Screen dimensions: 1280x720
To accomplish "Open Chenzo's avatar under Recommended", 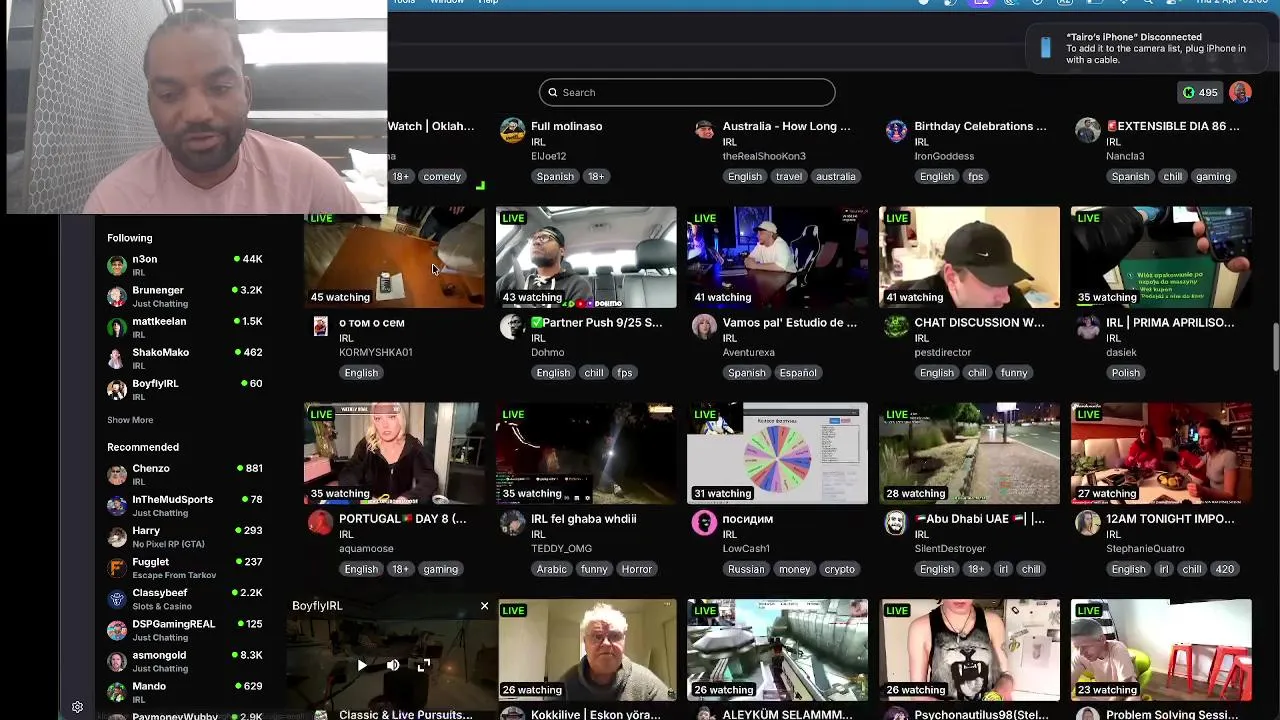I will coord(117,474).
